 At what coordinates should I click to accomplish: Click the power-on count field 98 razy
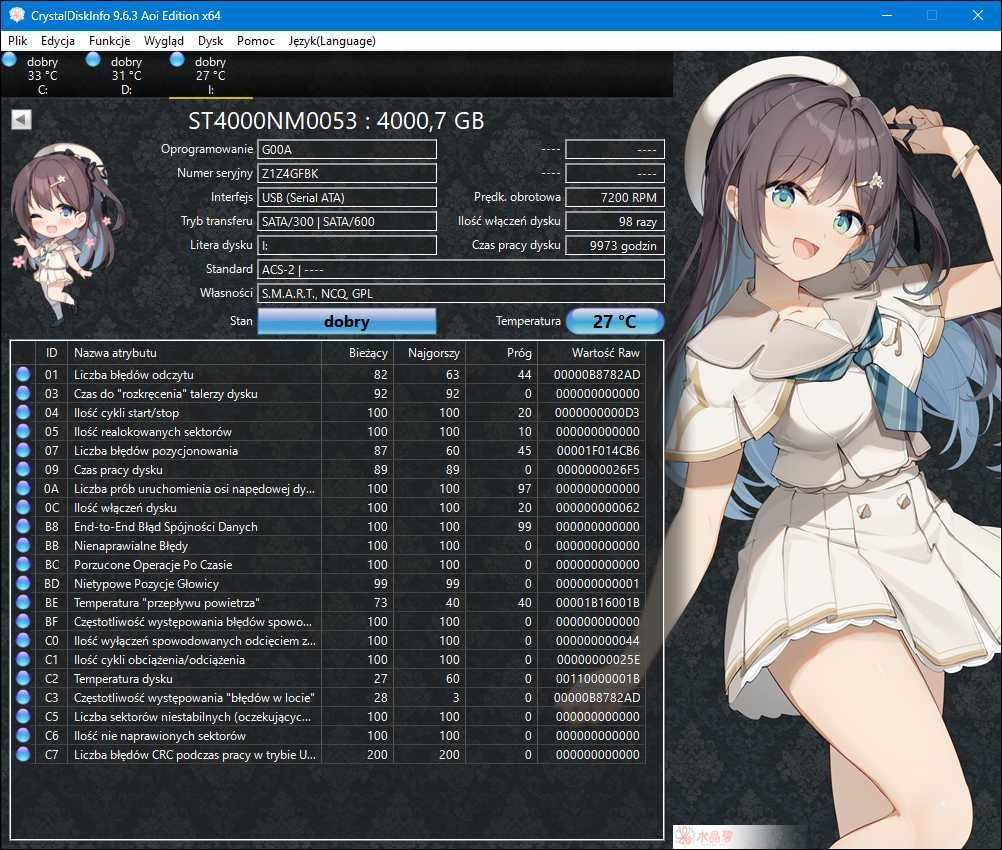tap(615, 221)
